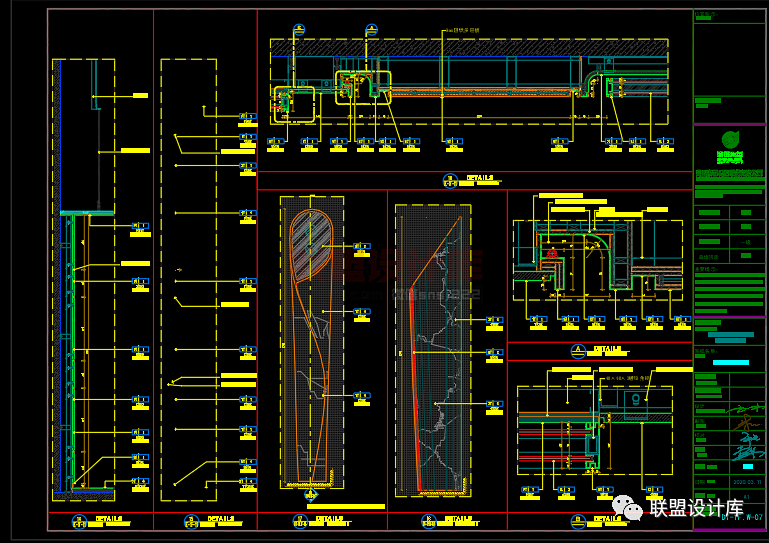Screen dimensions: 769x543
Task: Click the DETAILS A circle marker
Action: pyautogui.click(x=578, y=350)
